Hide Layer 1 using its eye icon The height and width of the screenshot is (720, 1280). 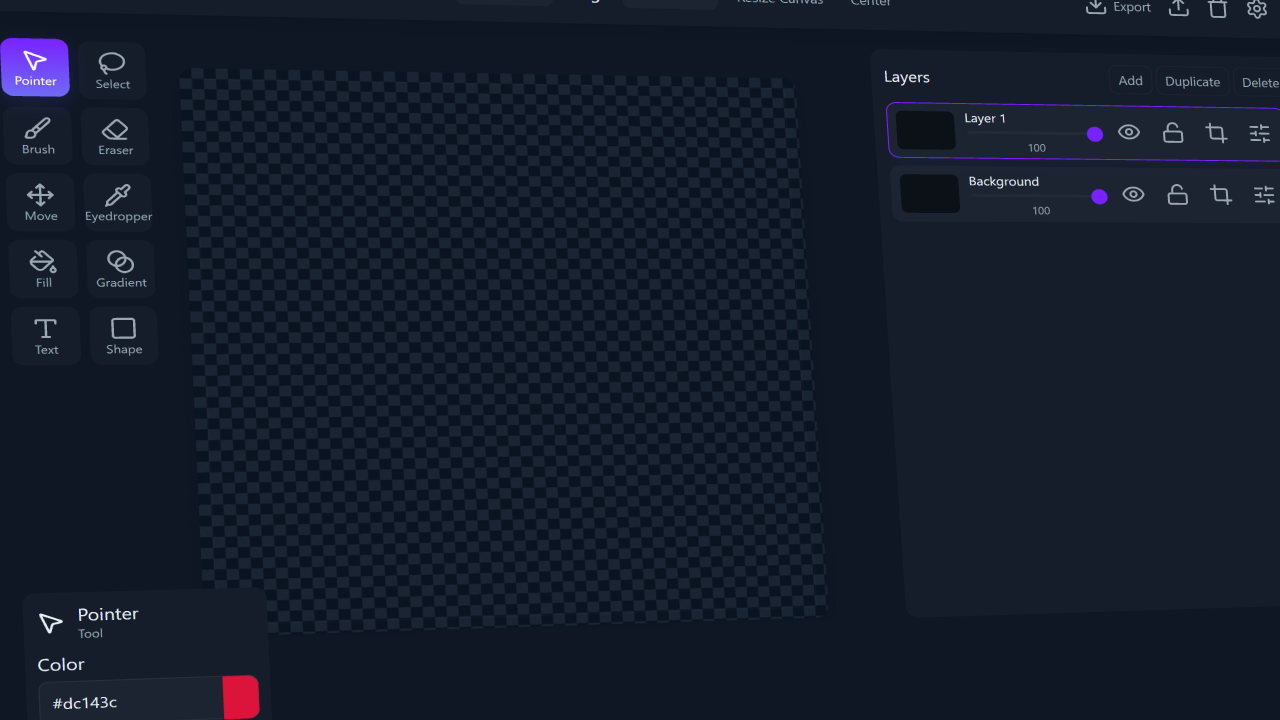coord(1129,132)
